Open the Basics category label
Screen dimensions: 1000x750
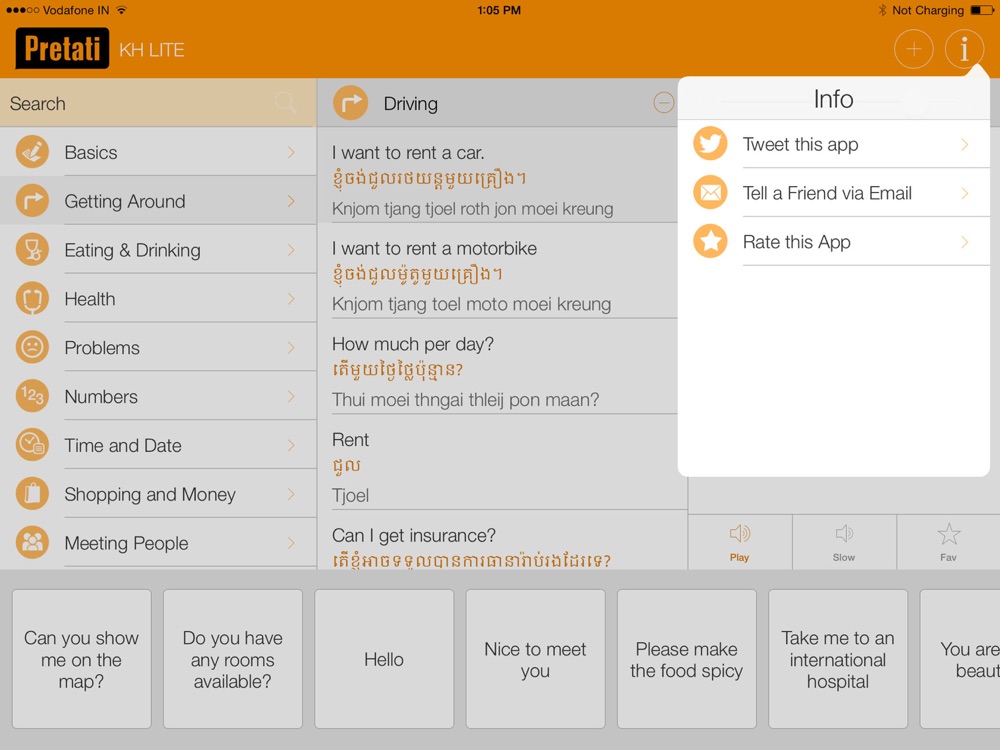[x=91, y=152]
